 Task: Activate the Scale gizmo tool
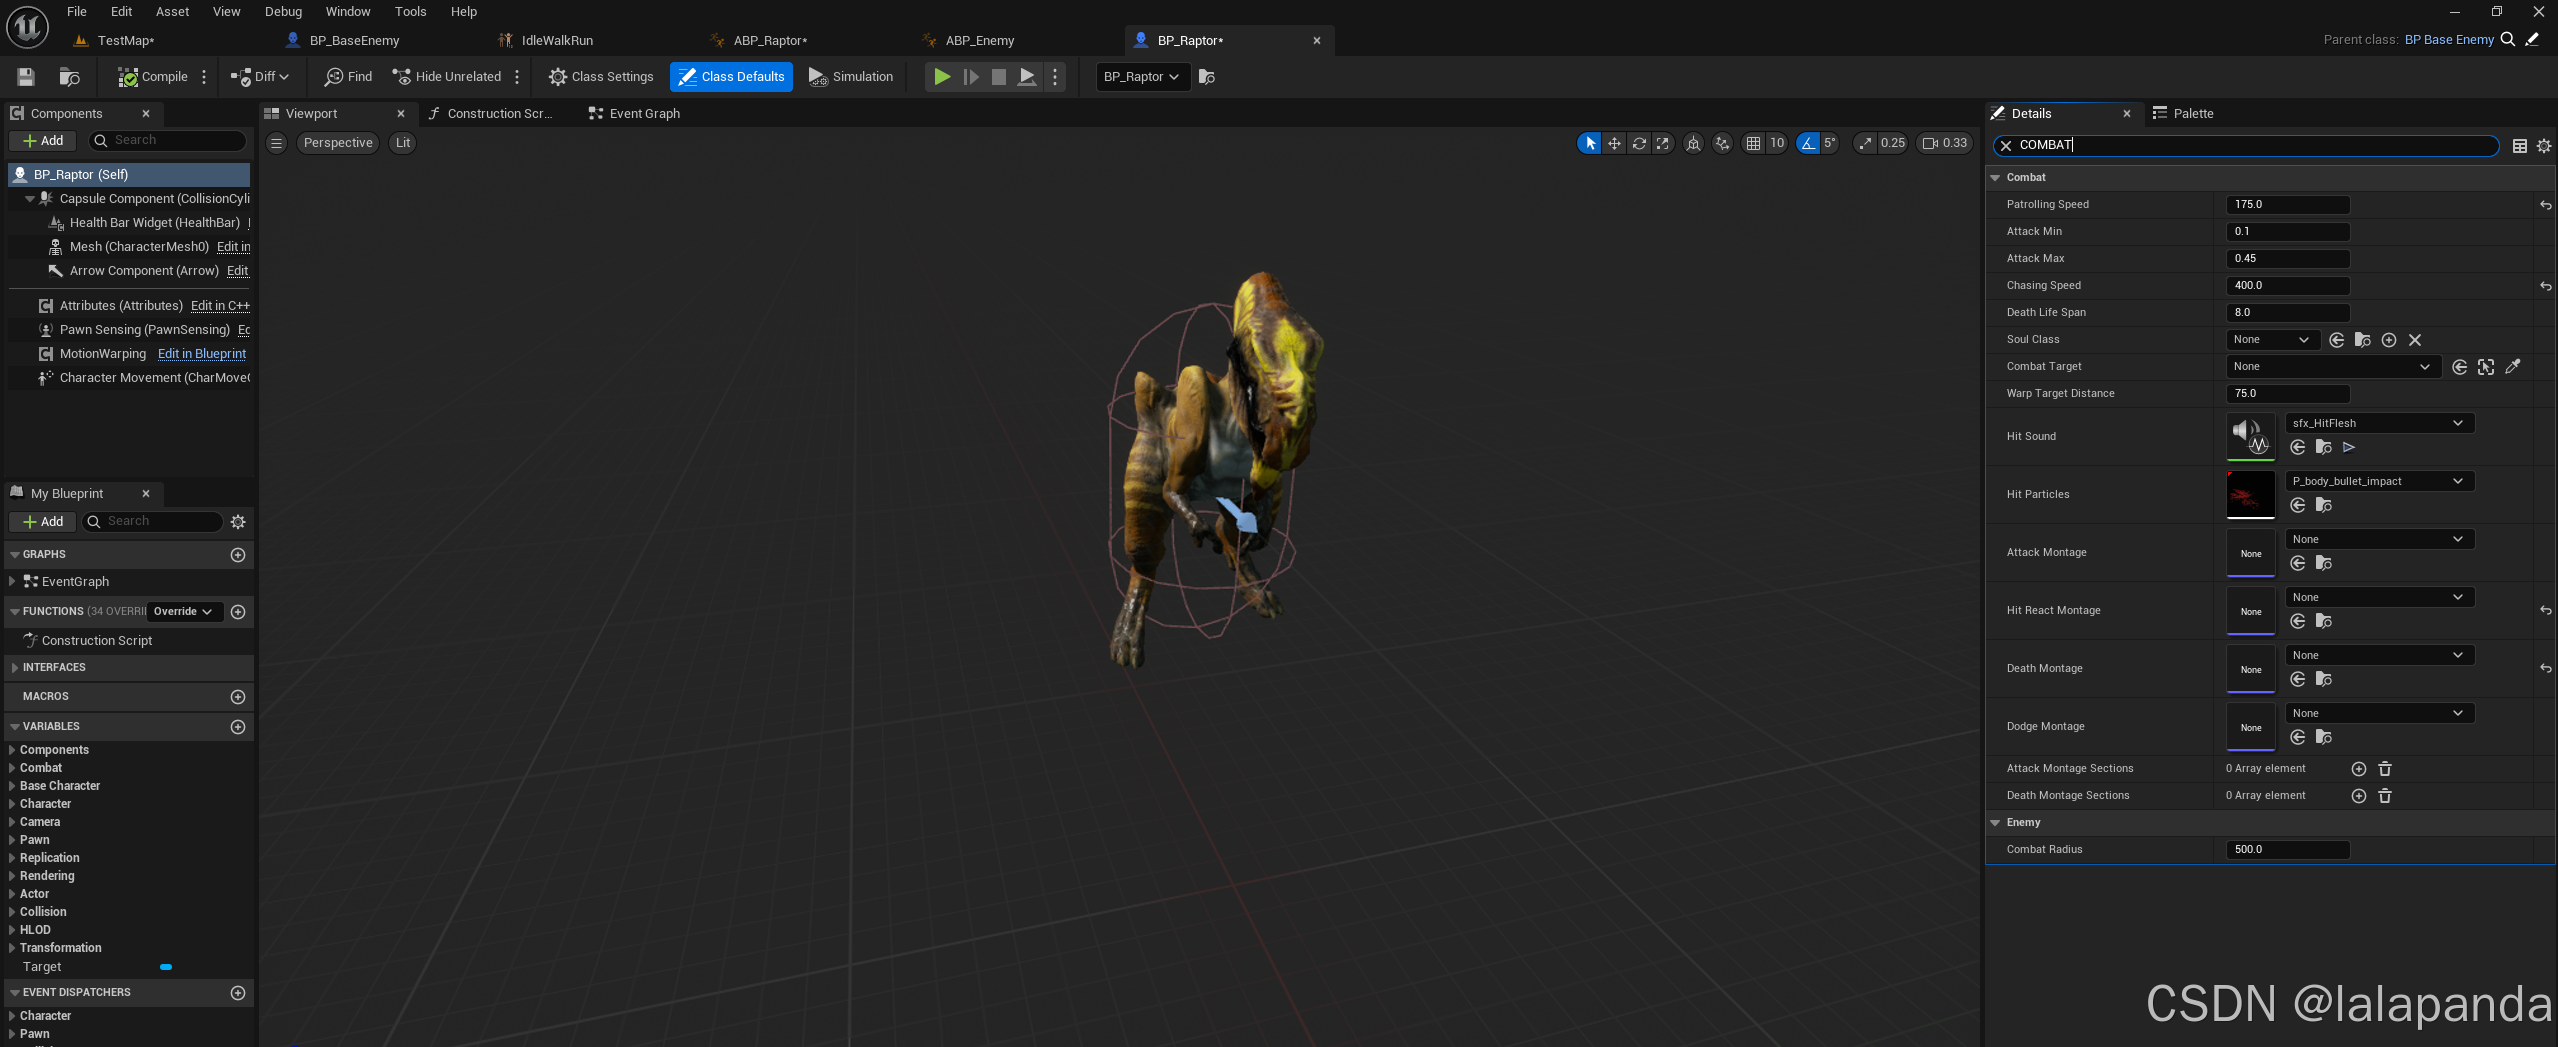pyautogui.click(x=1663, y=143)
